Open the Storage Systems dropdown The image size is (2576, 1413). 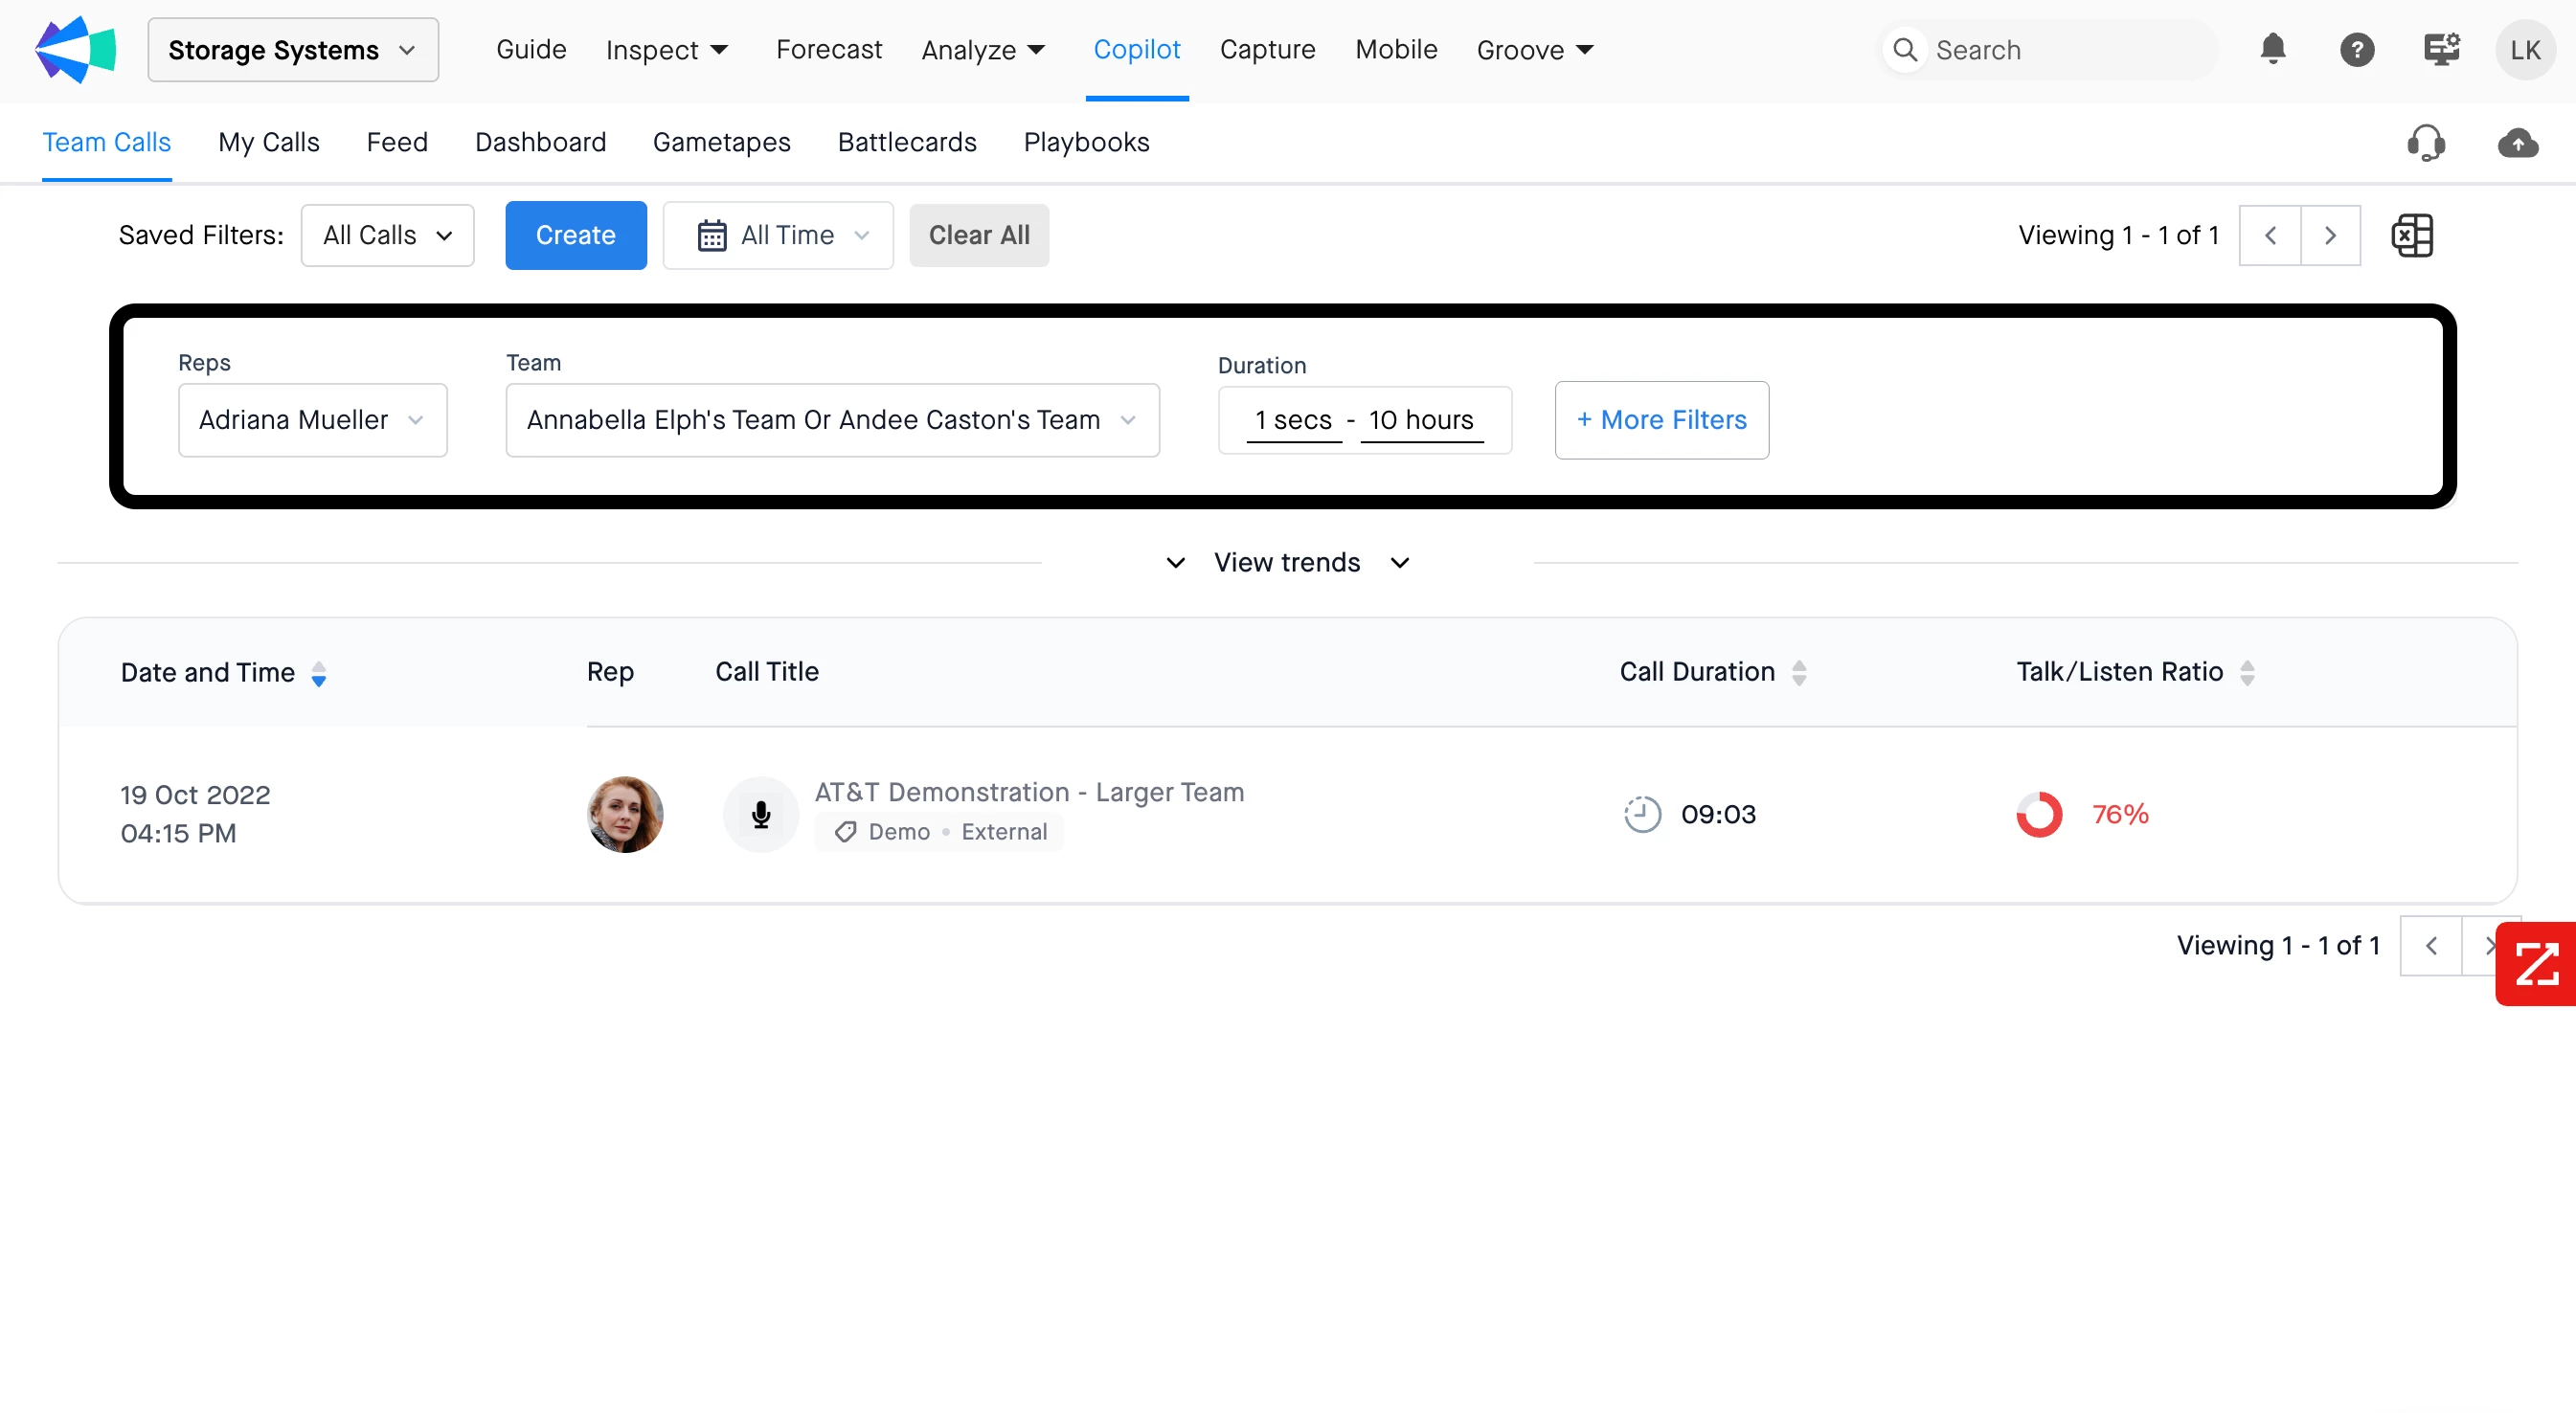coord(292,50)
